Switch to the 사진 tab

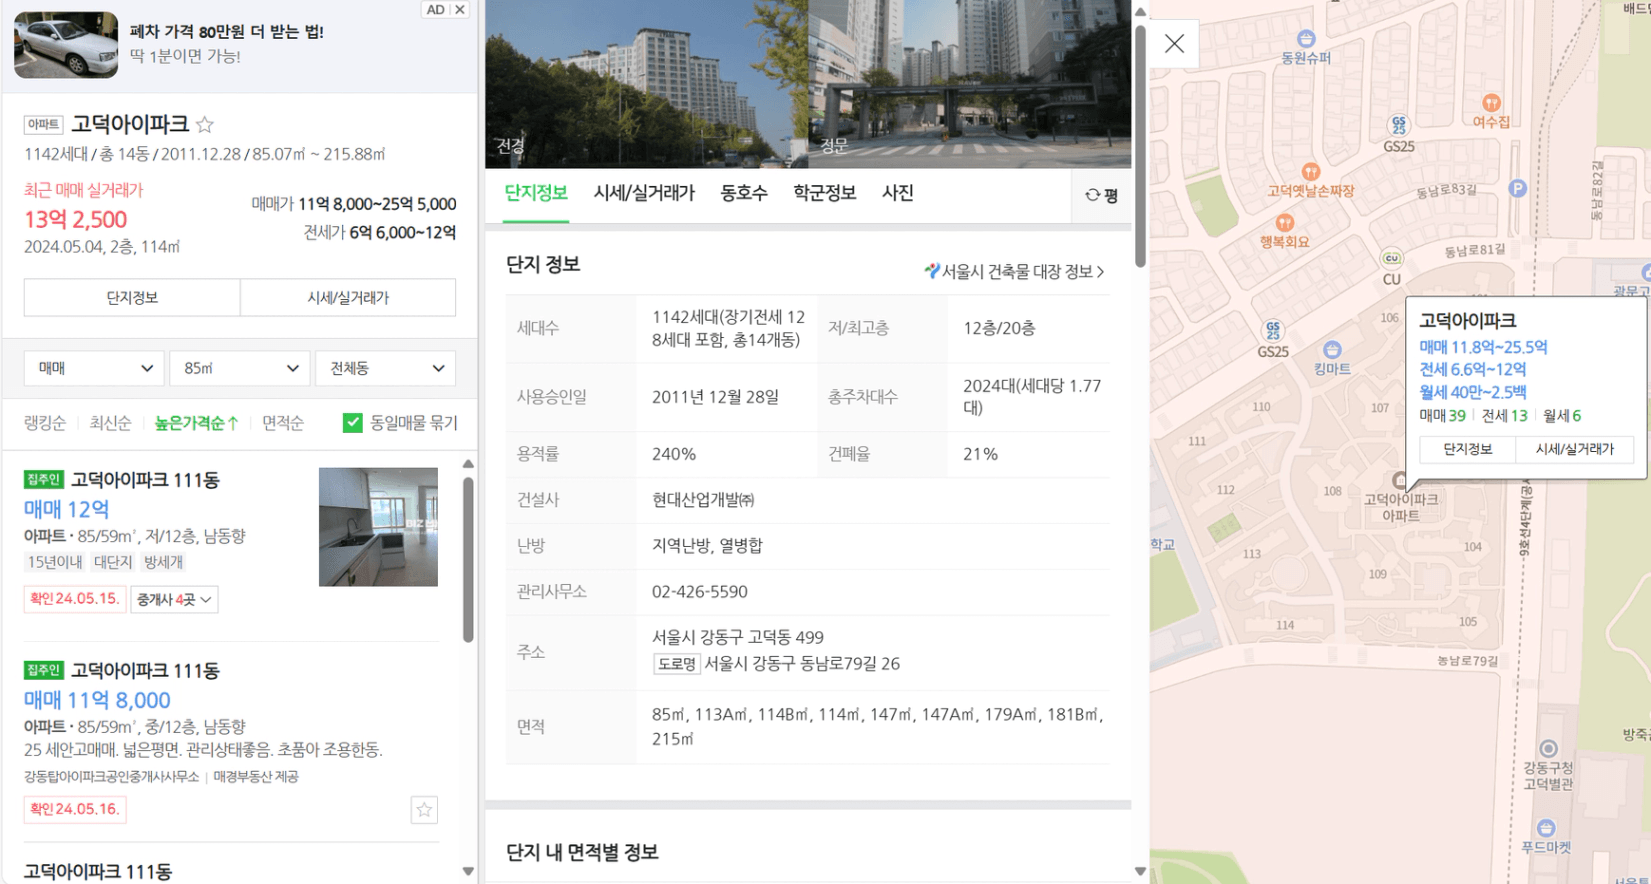coord(898,193)
